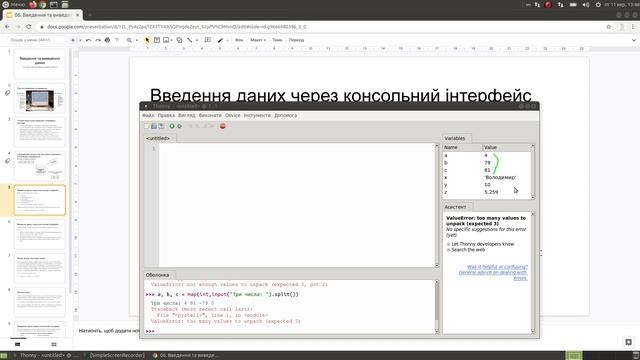The image size is (640, 360).
Task: Click the Paint format icon in Slides
Action: [x=117, y=40]
